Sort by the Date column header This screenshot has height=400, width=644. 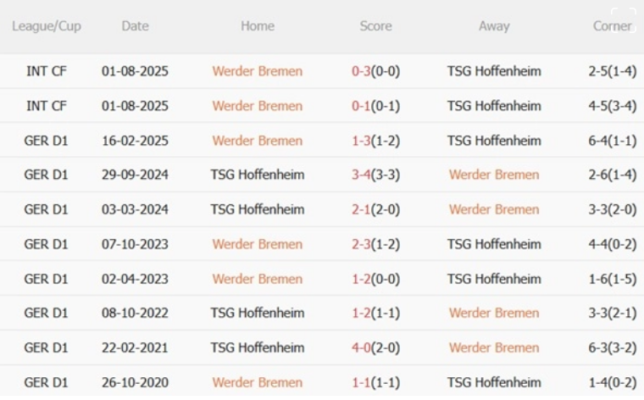(x=135, y=26)
